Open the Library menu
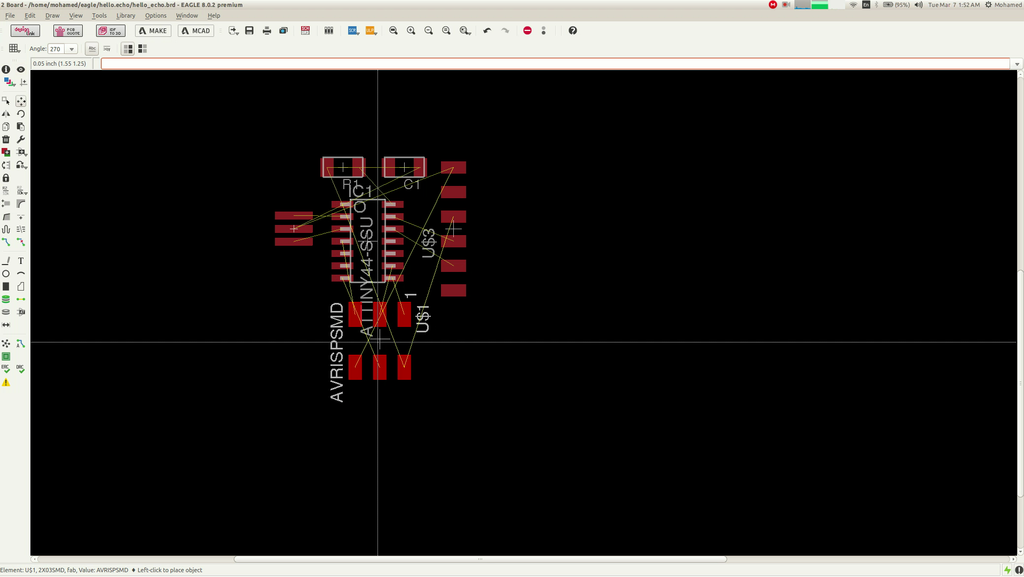 pos(125,16)
